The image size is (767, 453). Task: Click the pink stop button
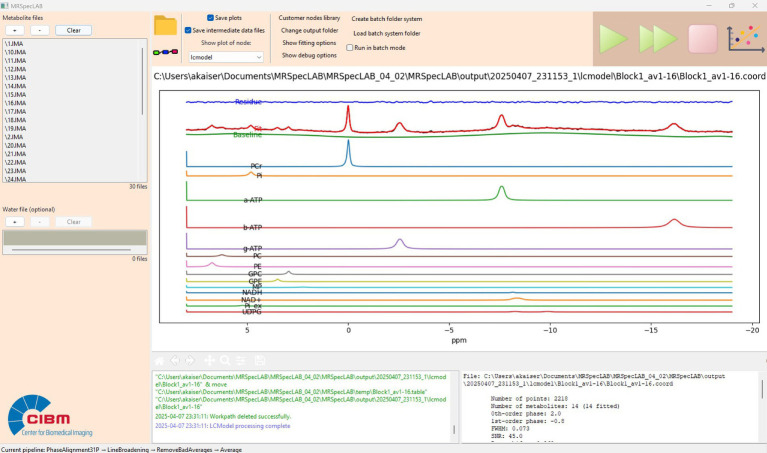[703, 39]
